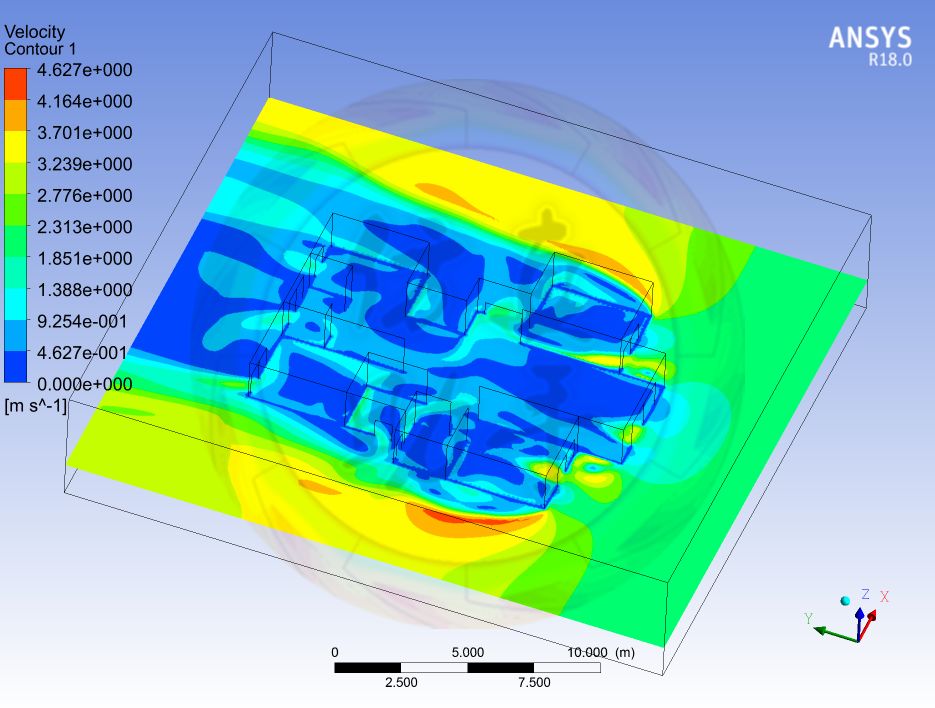The width and height of the screenshot is (935, 708).
Task: Click the 4.164e+000 legend value
Action: click(85, 101)
